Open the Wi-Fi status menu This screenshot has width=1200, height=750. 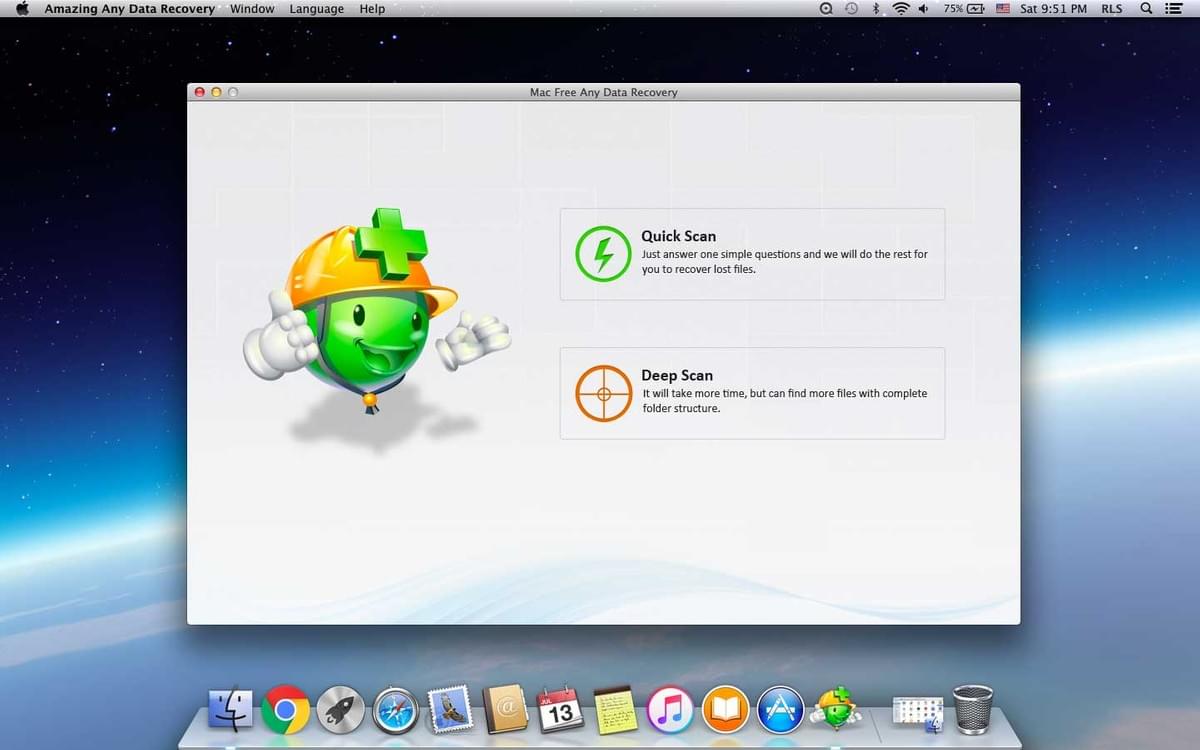(901, 9)
